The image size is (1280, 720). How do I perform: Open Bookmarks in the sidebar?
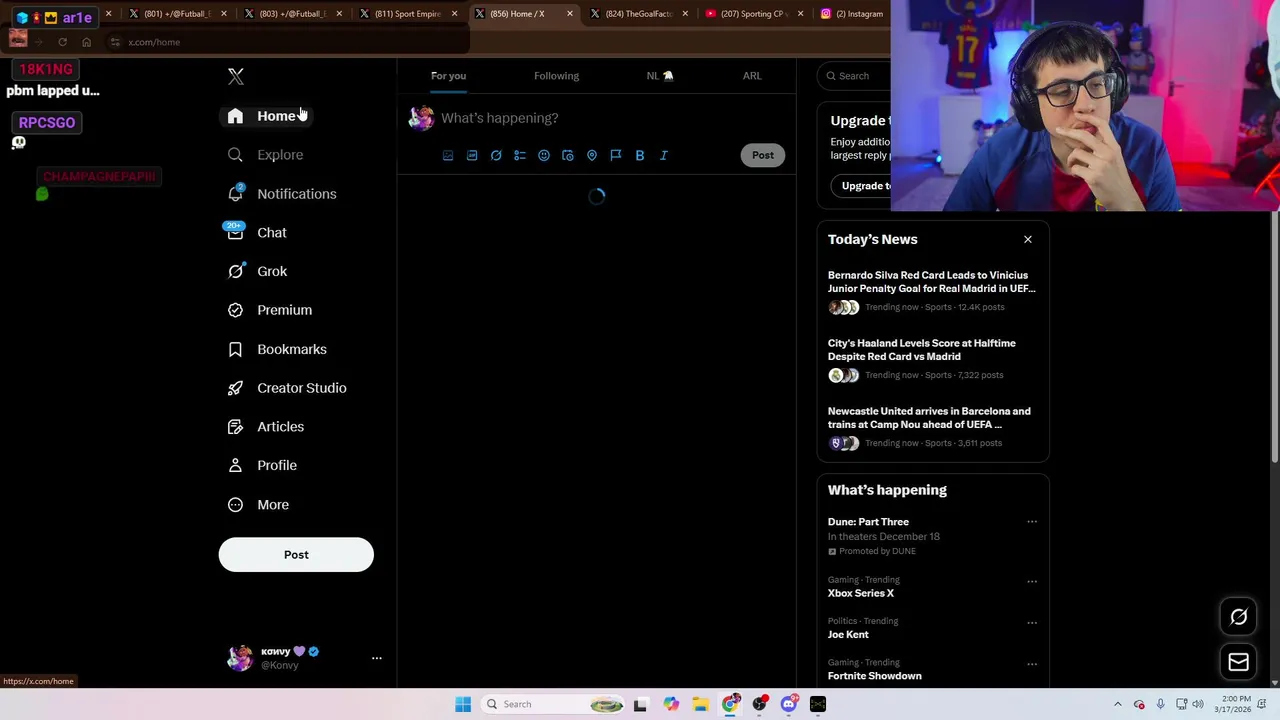(276, 349)
